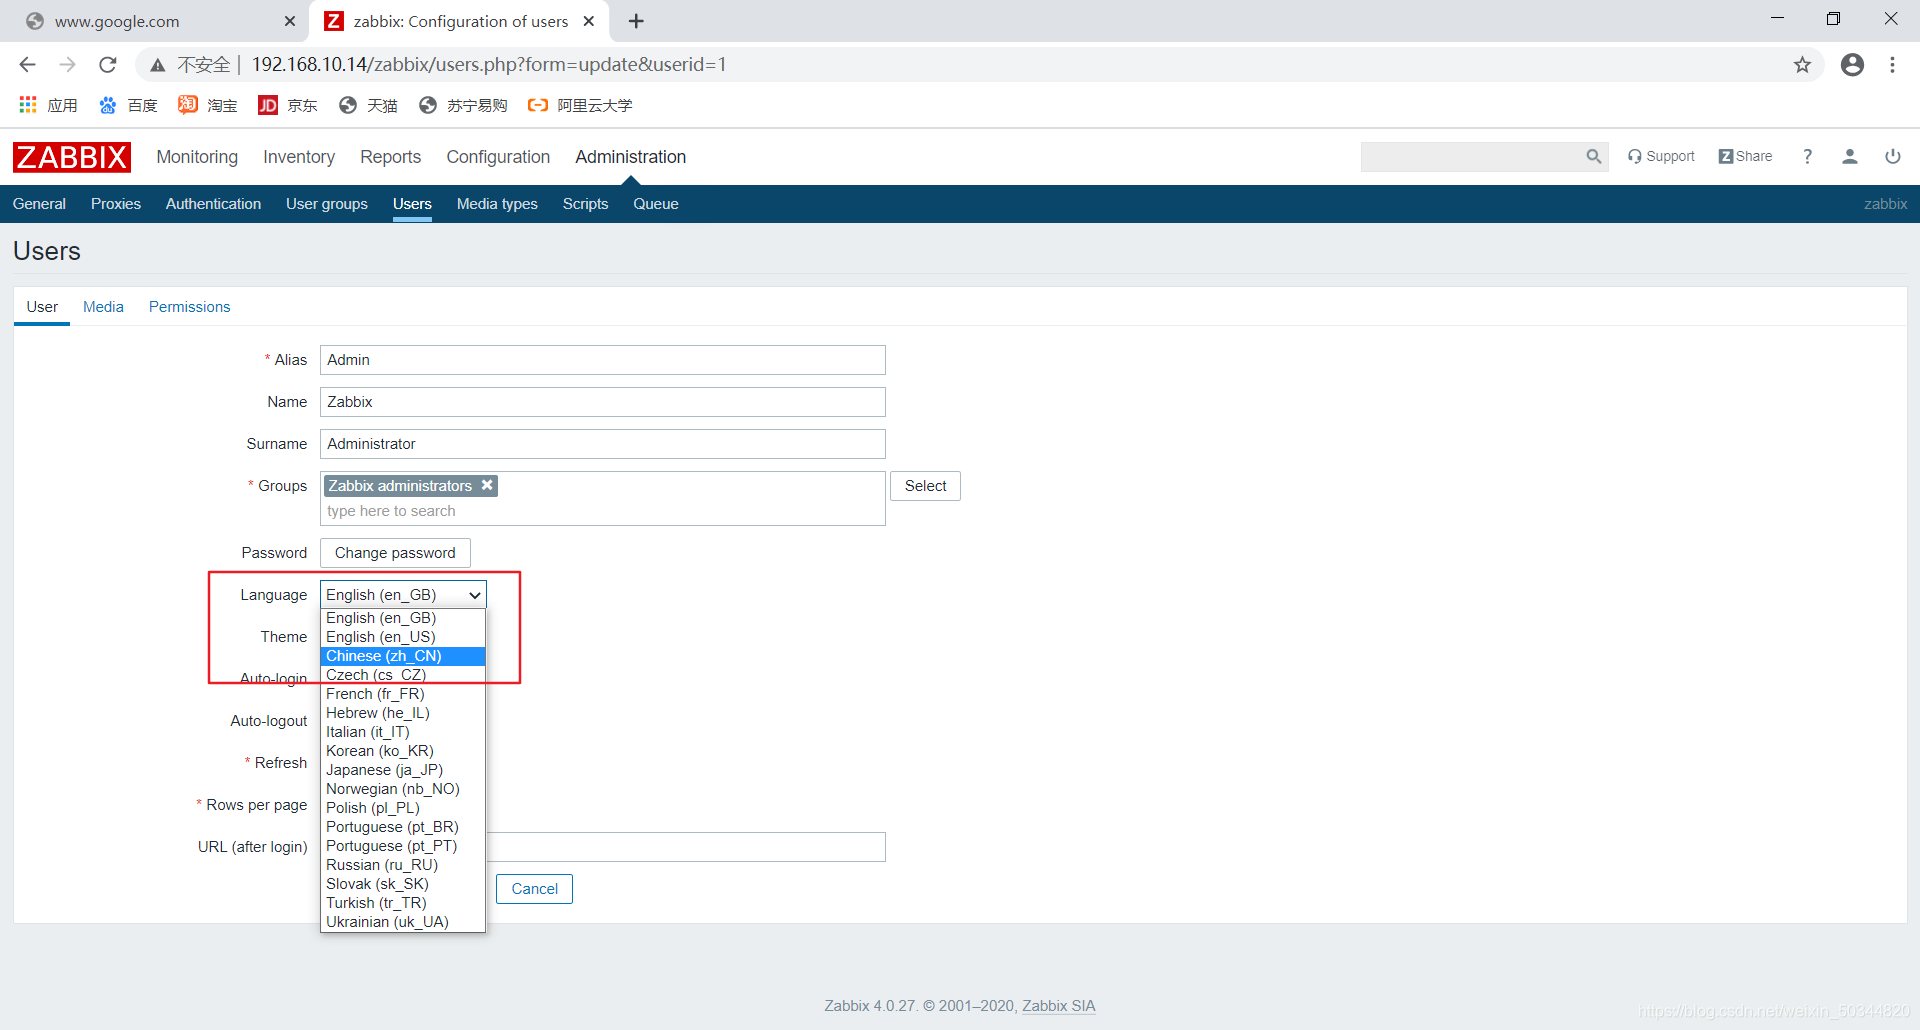Screen dimensions: 1920x1030
Task: Open the 百度 bookmark
Action: (128, 105)
